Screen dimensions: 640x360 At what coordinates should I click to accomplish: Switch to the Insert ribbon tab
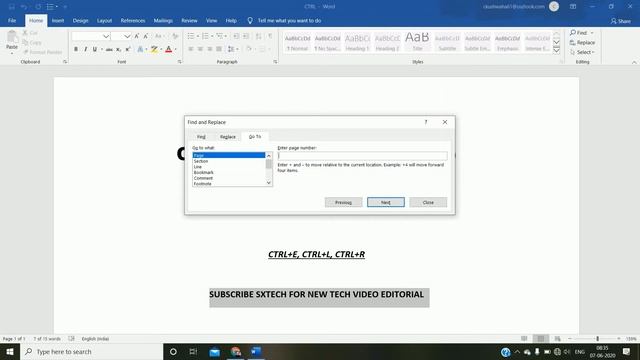(58, 20)
